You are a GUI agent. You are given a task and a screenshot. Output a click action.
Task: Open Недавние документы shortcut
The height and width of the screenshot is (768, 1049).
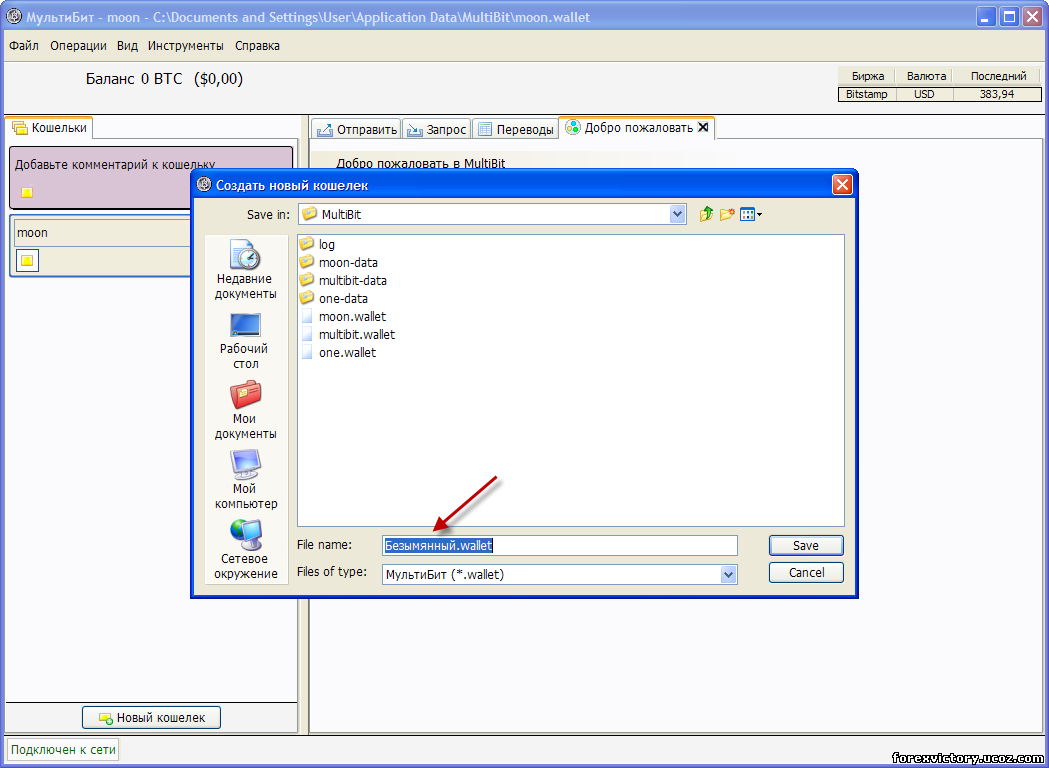point(246,270)
